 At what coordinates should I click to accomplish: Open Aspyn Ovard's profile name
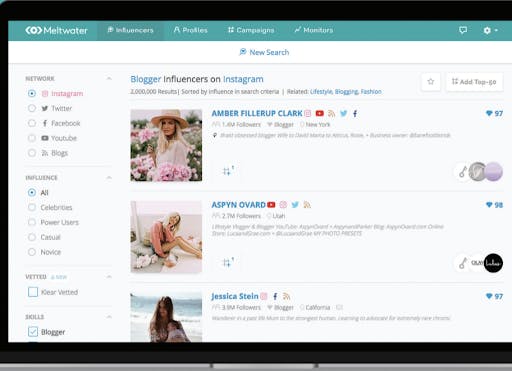[239, 205]
